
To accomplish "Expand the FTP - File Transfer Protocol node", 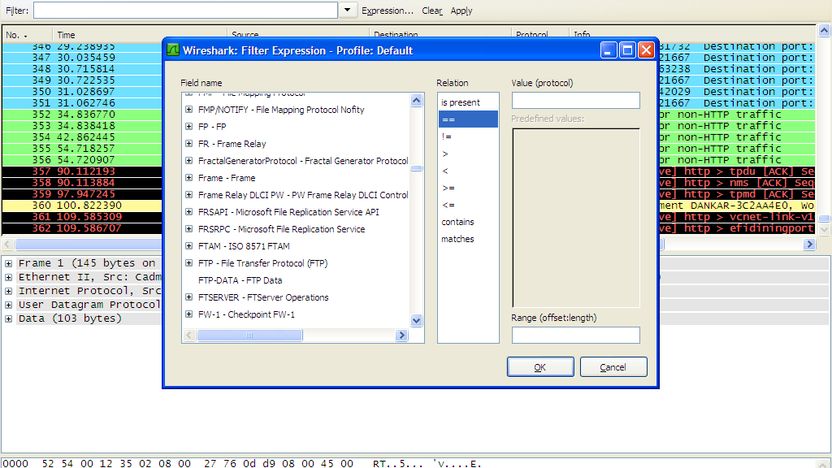I will [188, 263].
